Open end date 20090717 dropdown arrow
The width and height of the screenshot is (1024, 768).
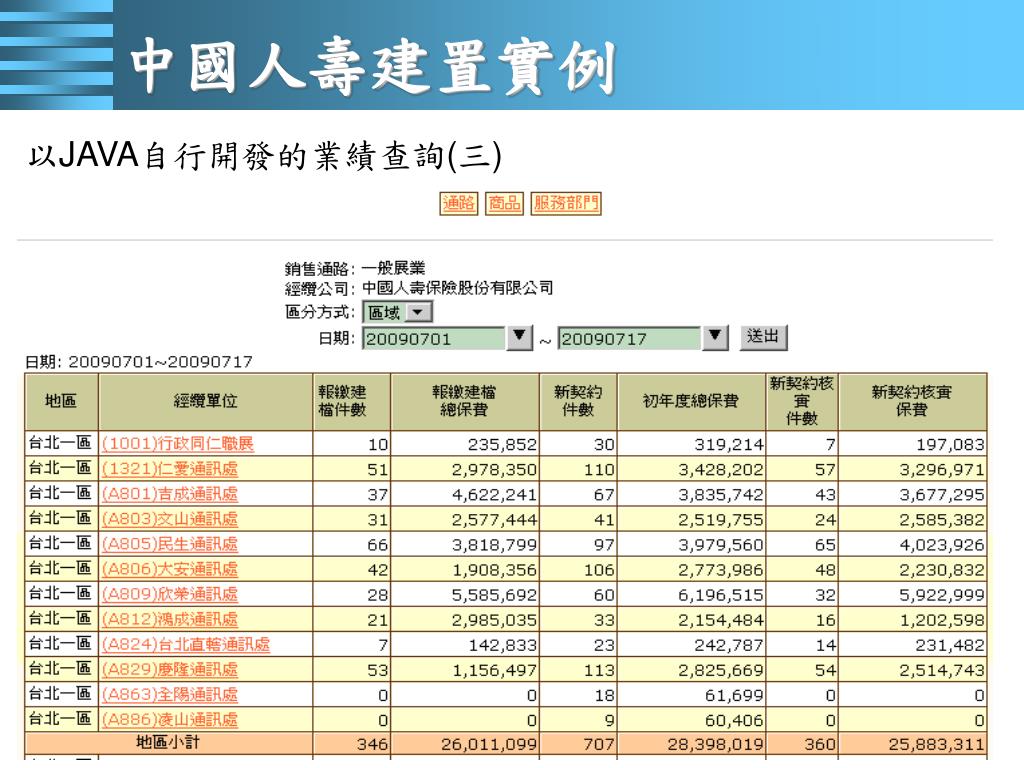(715, 338)
